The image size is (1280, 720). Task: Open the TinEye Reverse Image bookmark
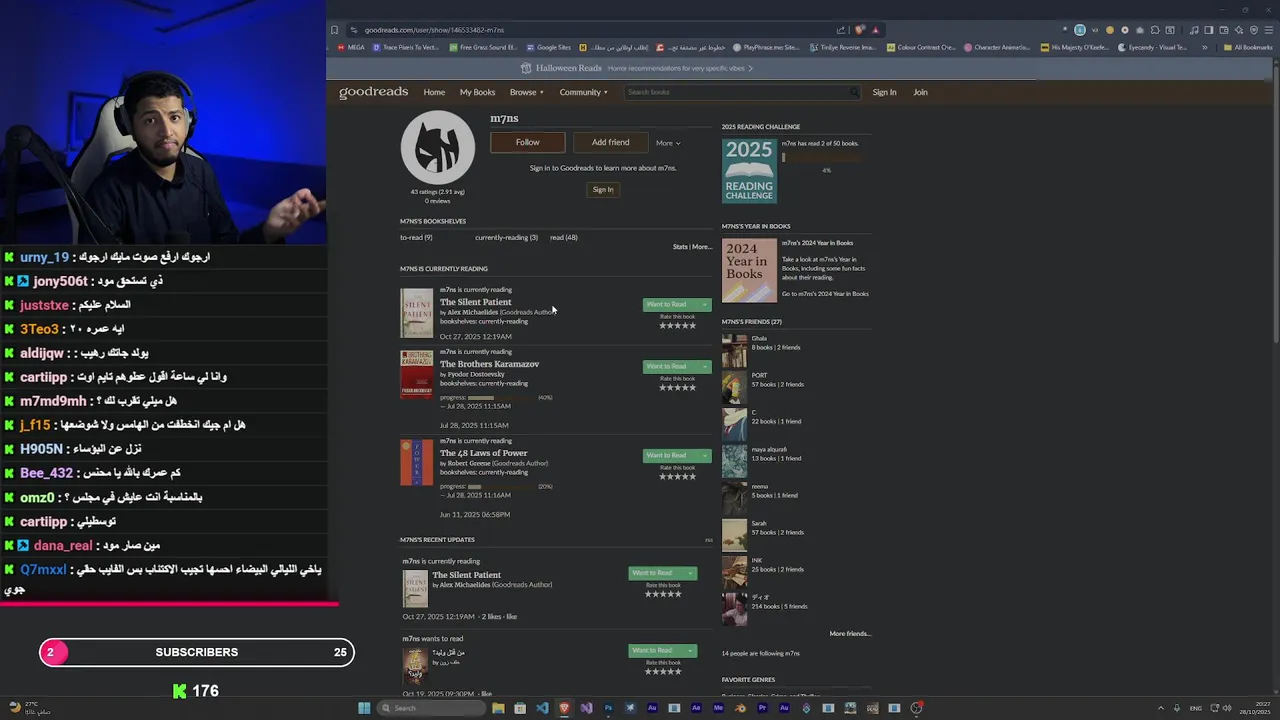(x=843, y=47)
